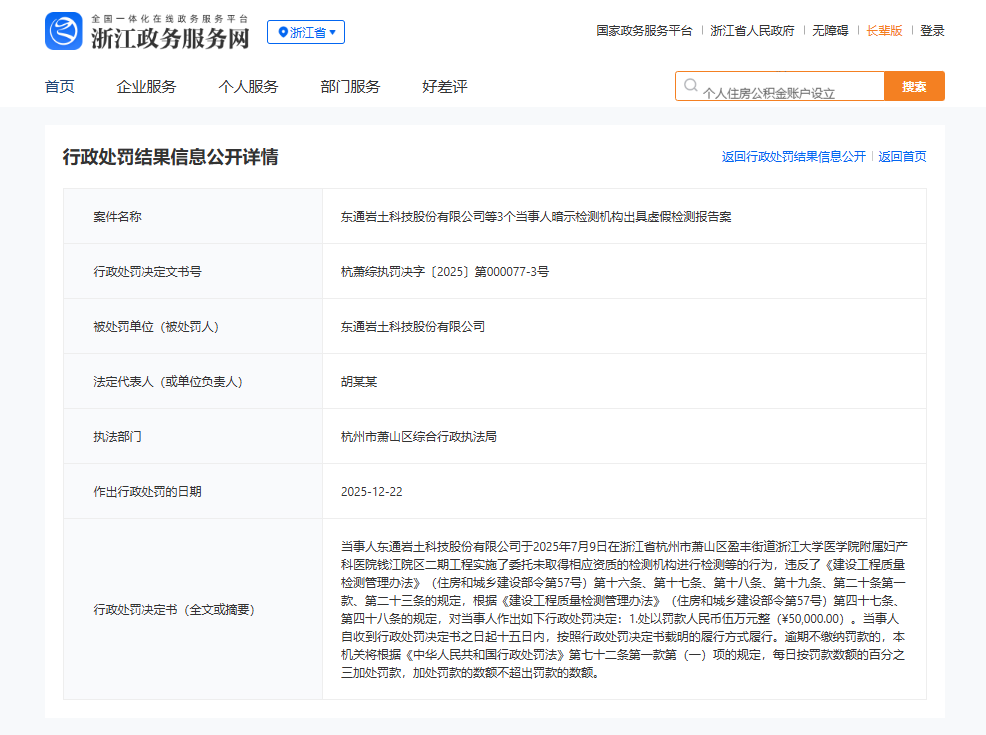Open the 国家政务服务平台 link
986x735 pixels.
(x=643, y=31)
